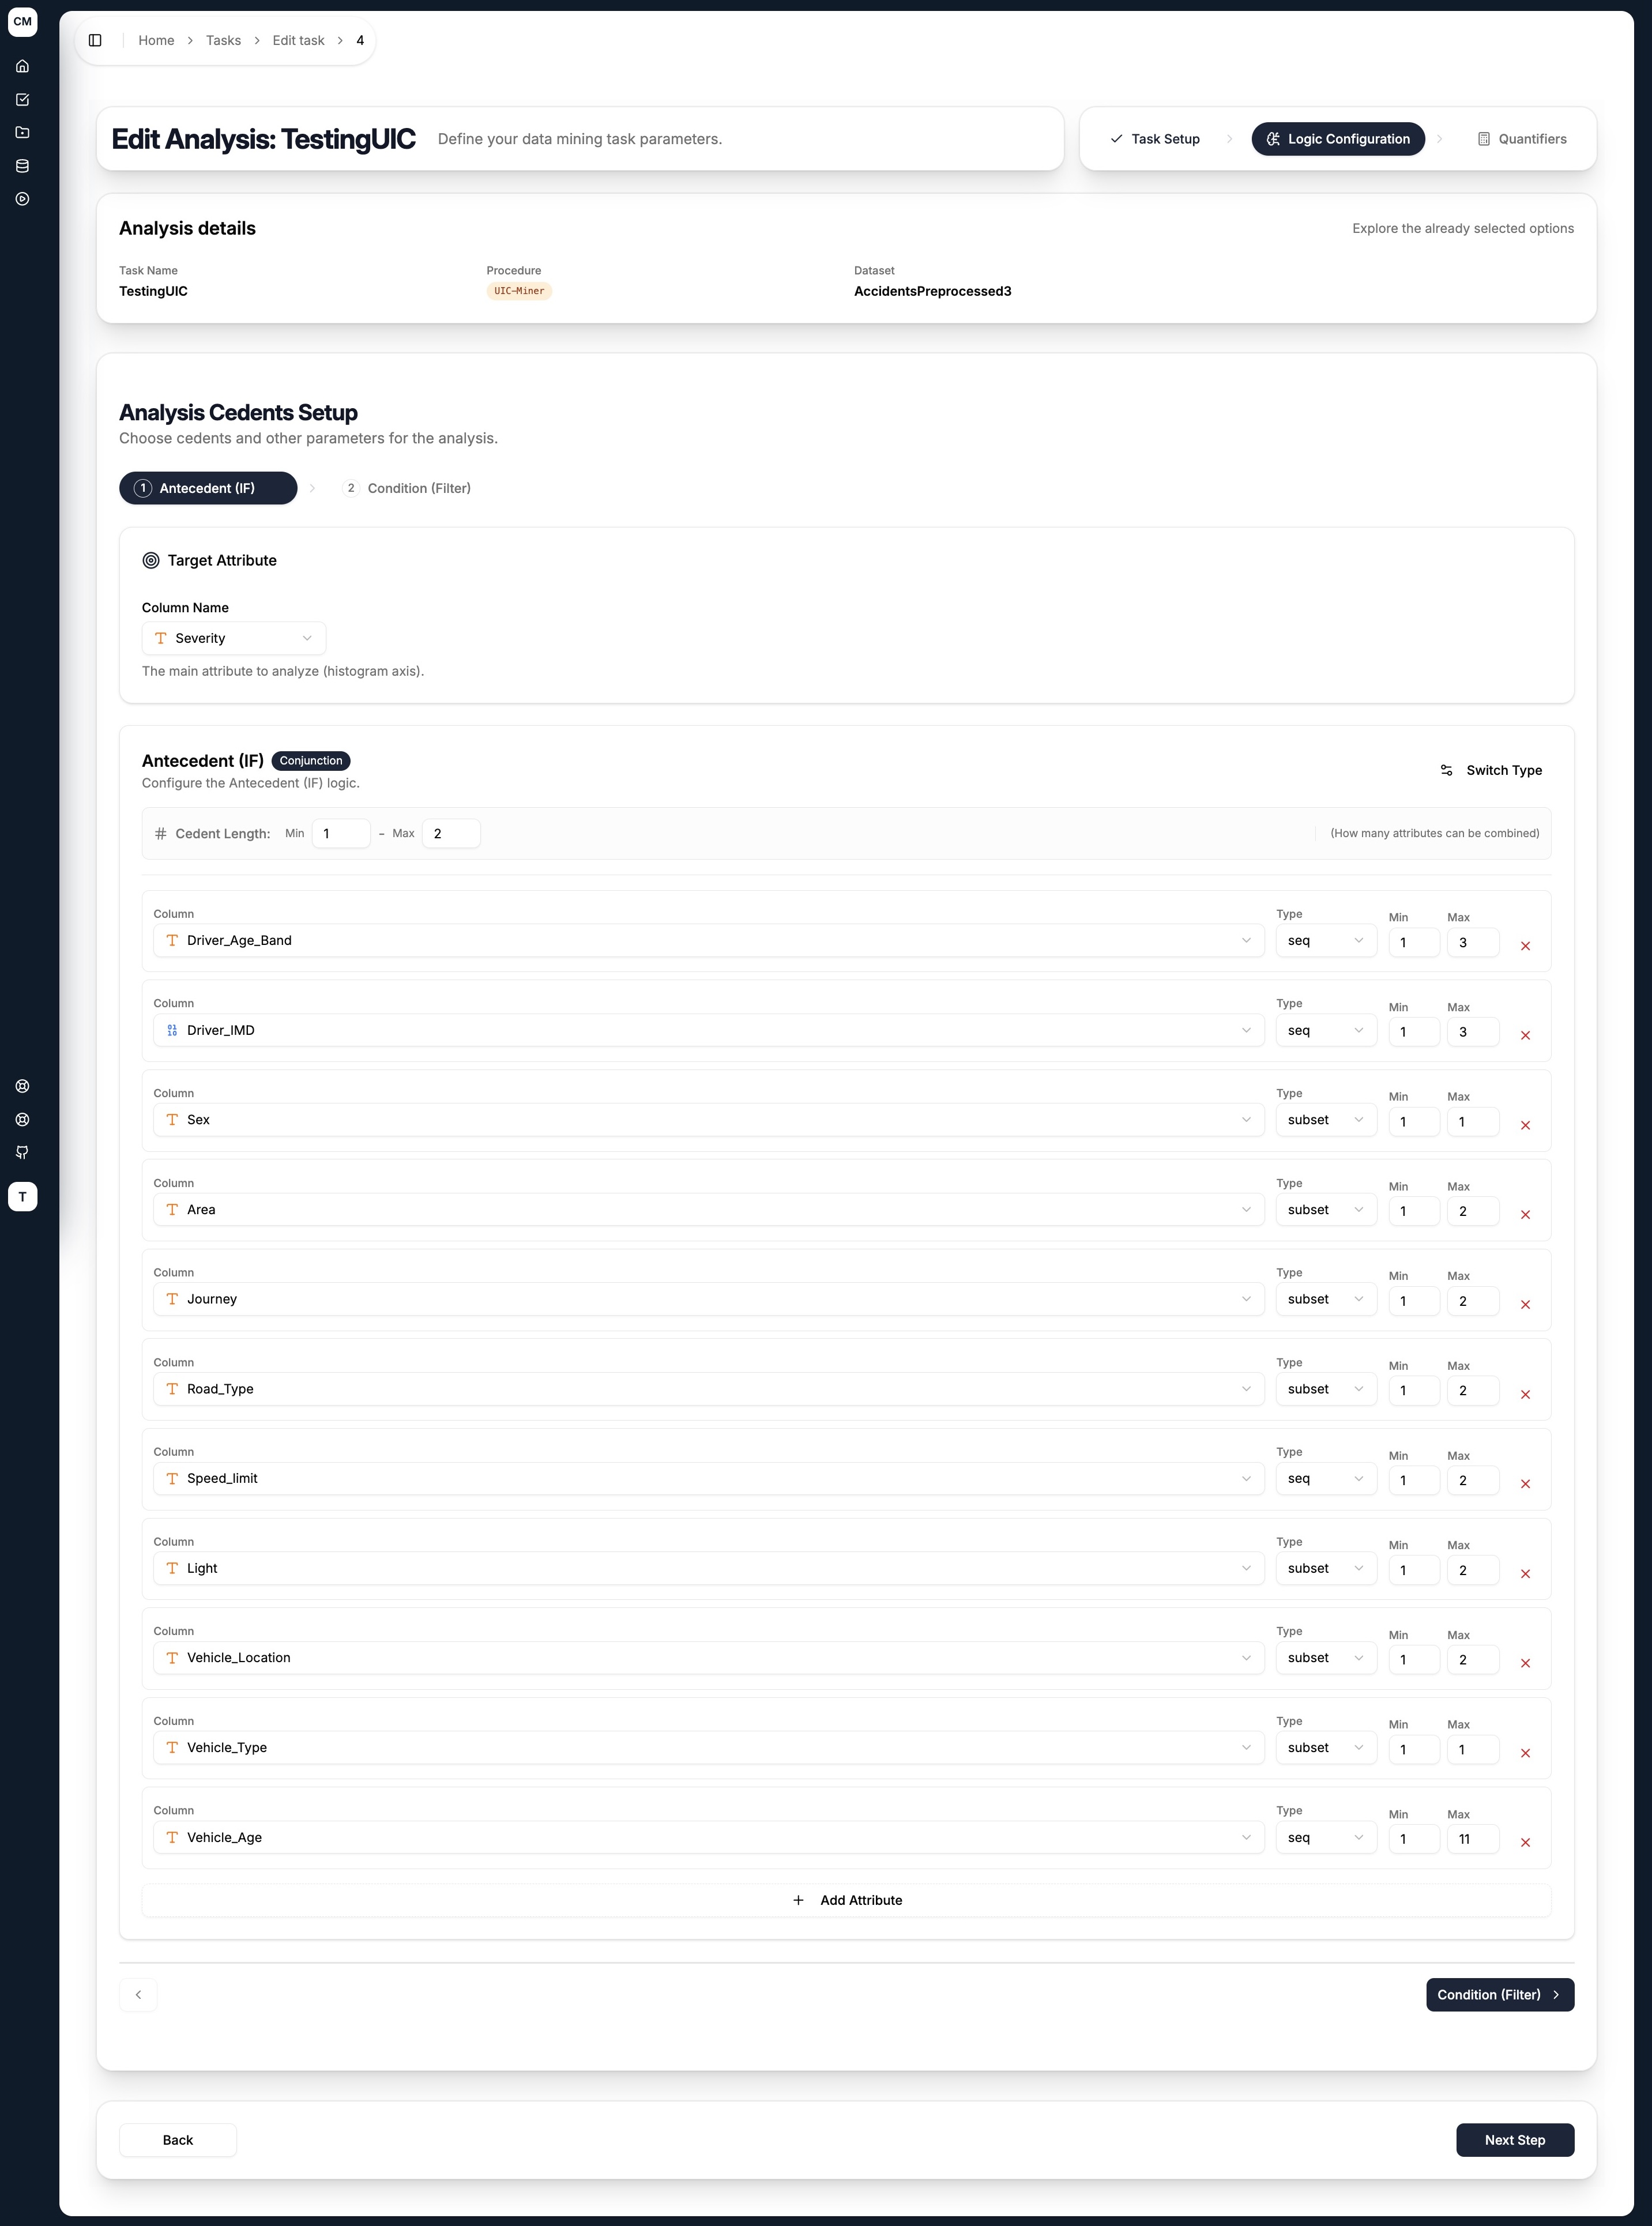Remove the Driver_IMD attribute row

click(1525, 1036)
